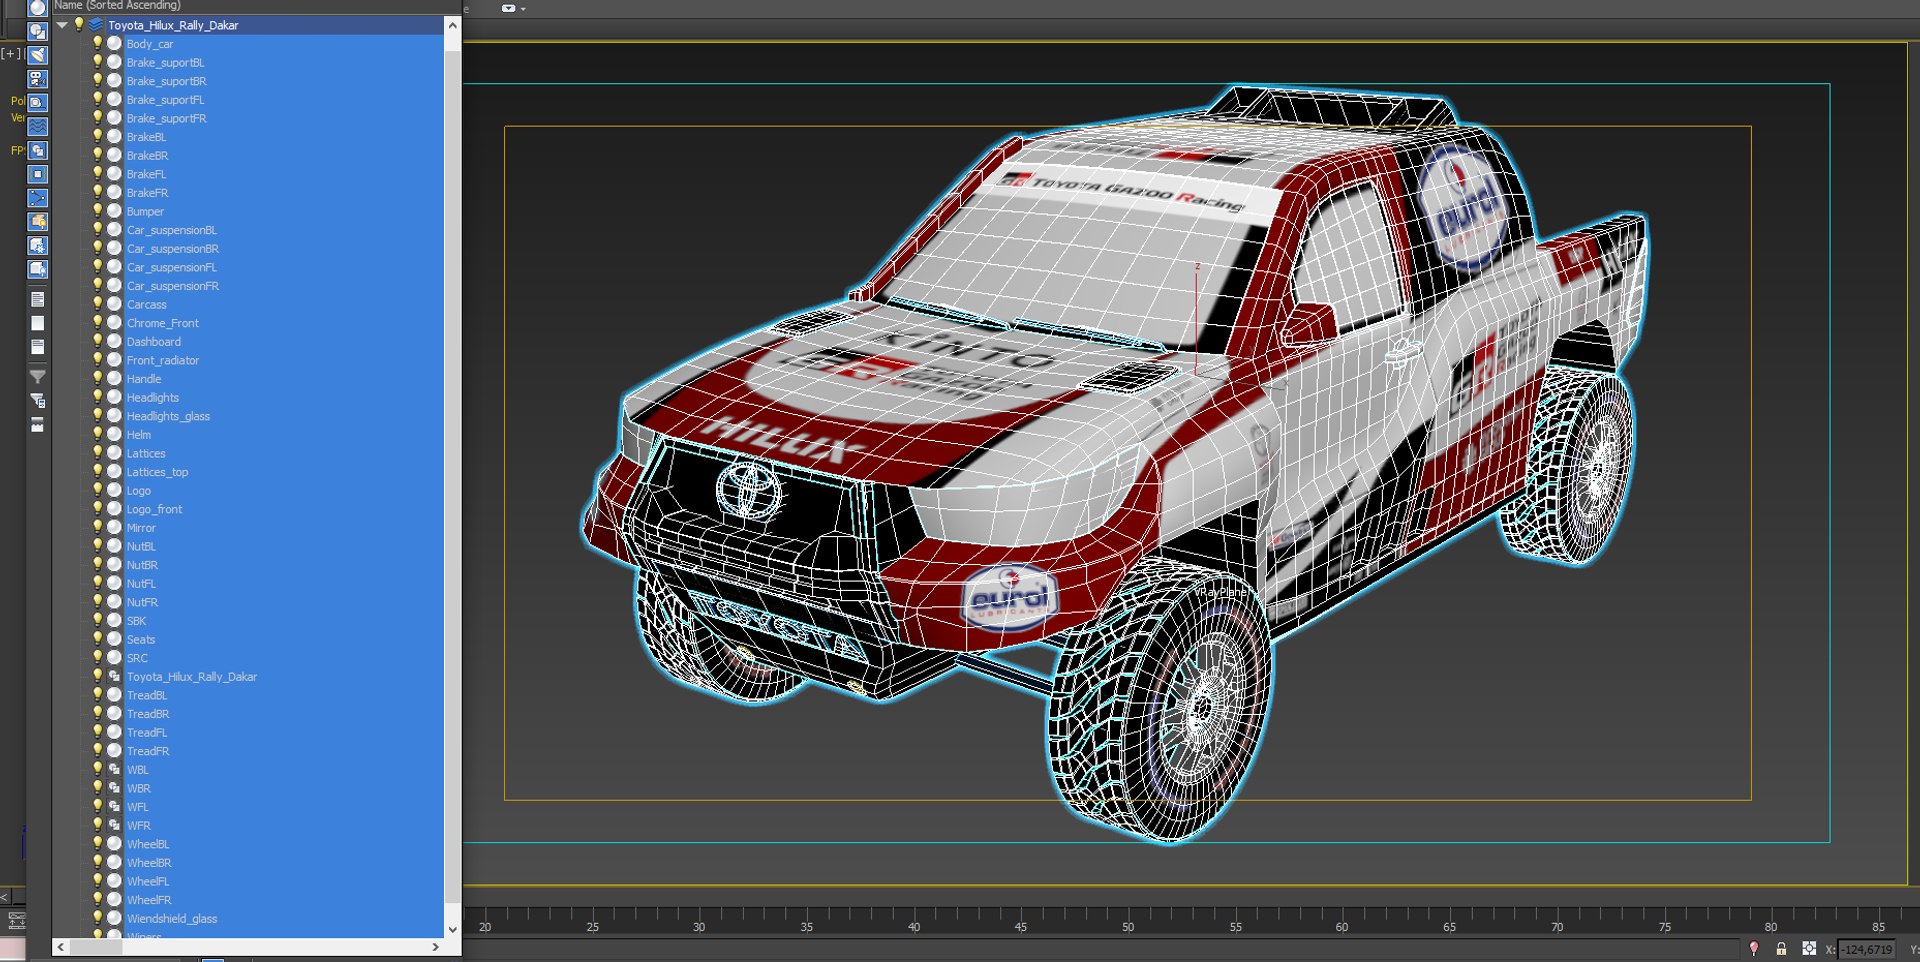1920x962 pixels.
Task: Toggle Display Containers filter icon
Action: [x=37, y=221]
